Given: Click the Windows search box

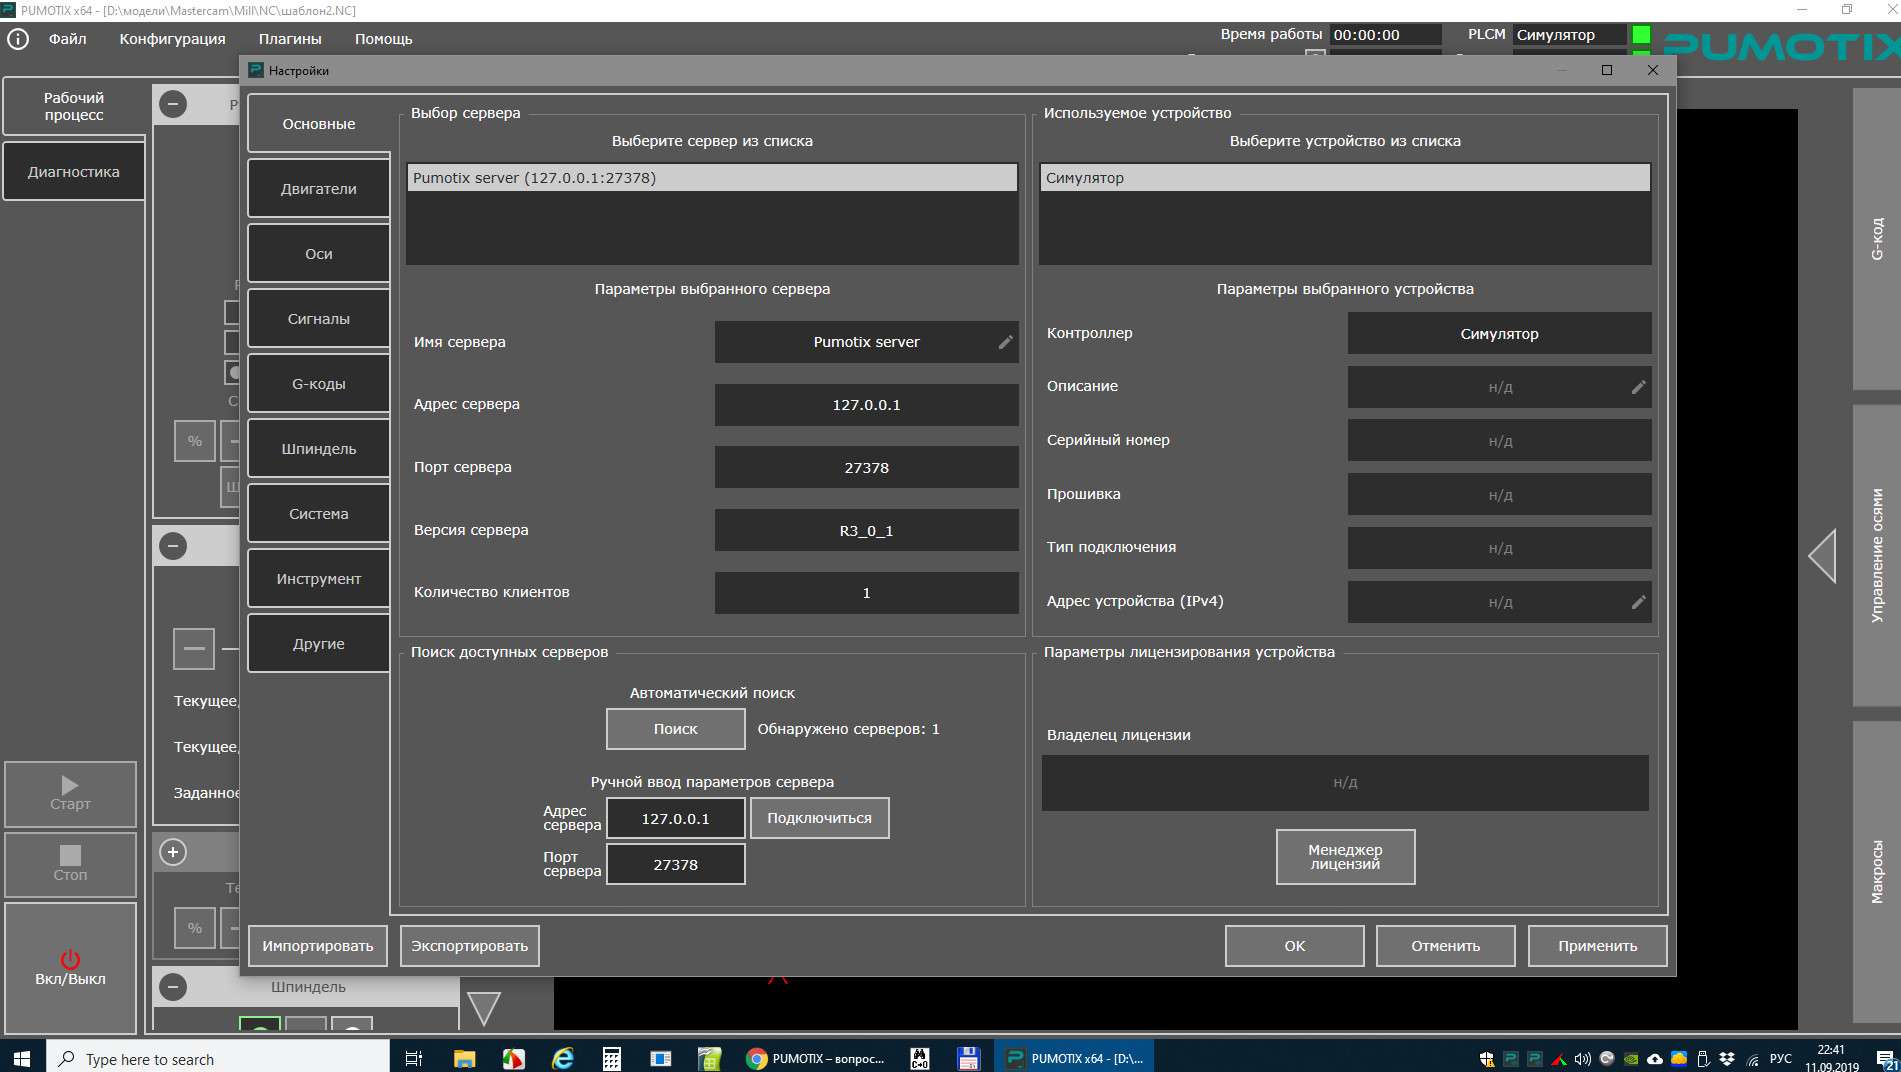Looking at the screenshot, I should (218, 1058).
